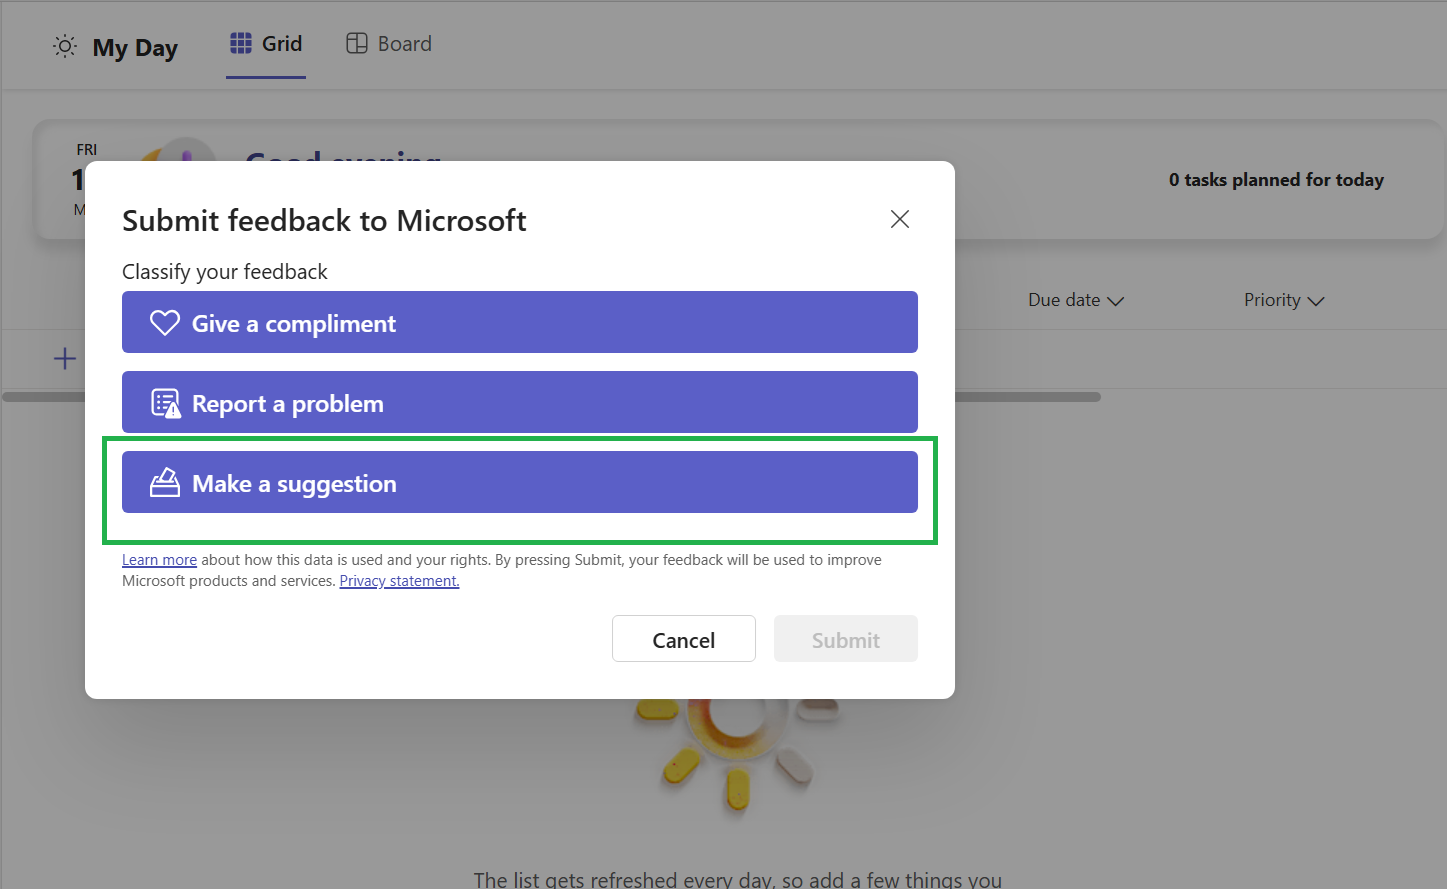
Task: Click the Cancel button
Action: point(684,639)
